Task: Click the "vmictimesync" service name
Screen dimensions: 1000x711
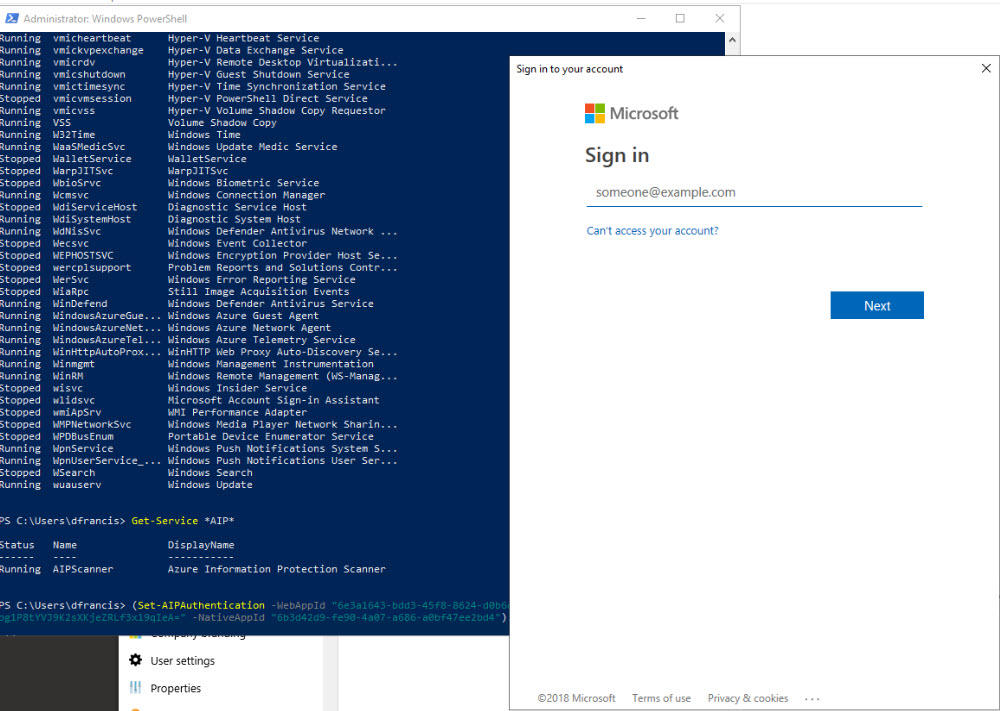Action: coord(89,87)
